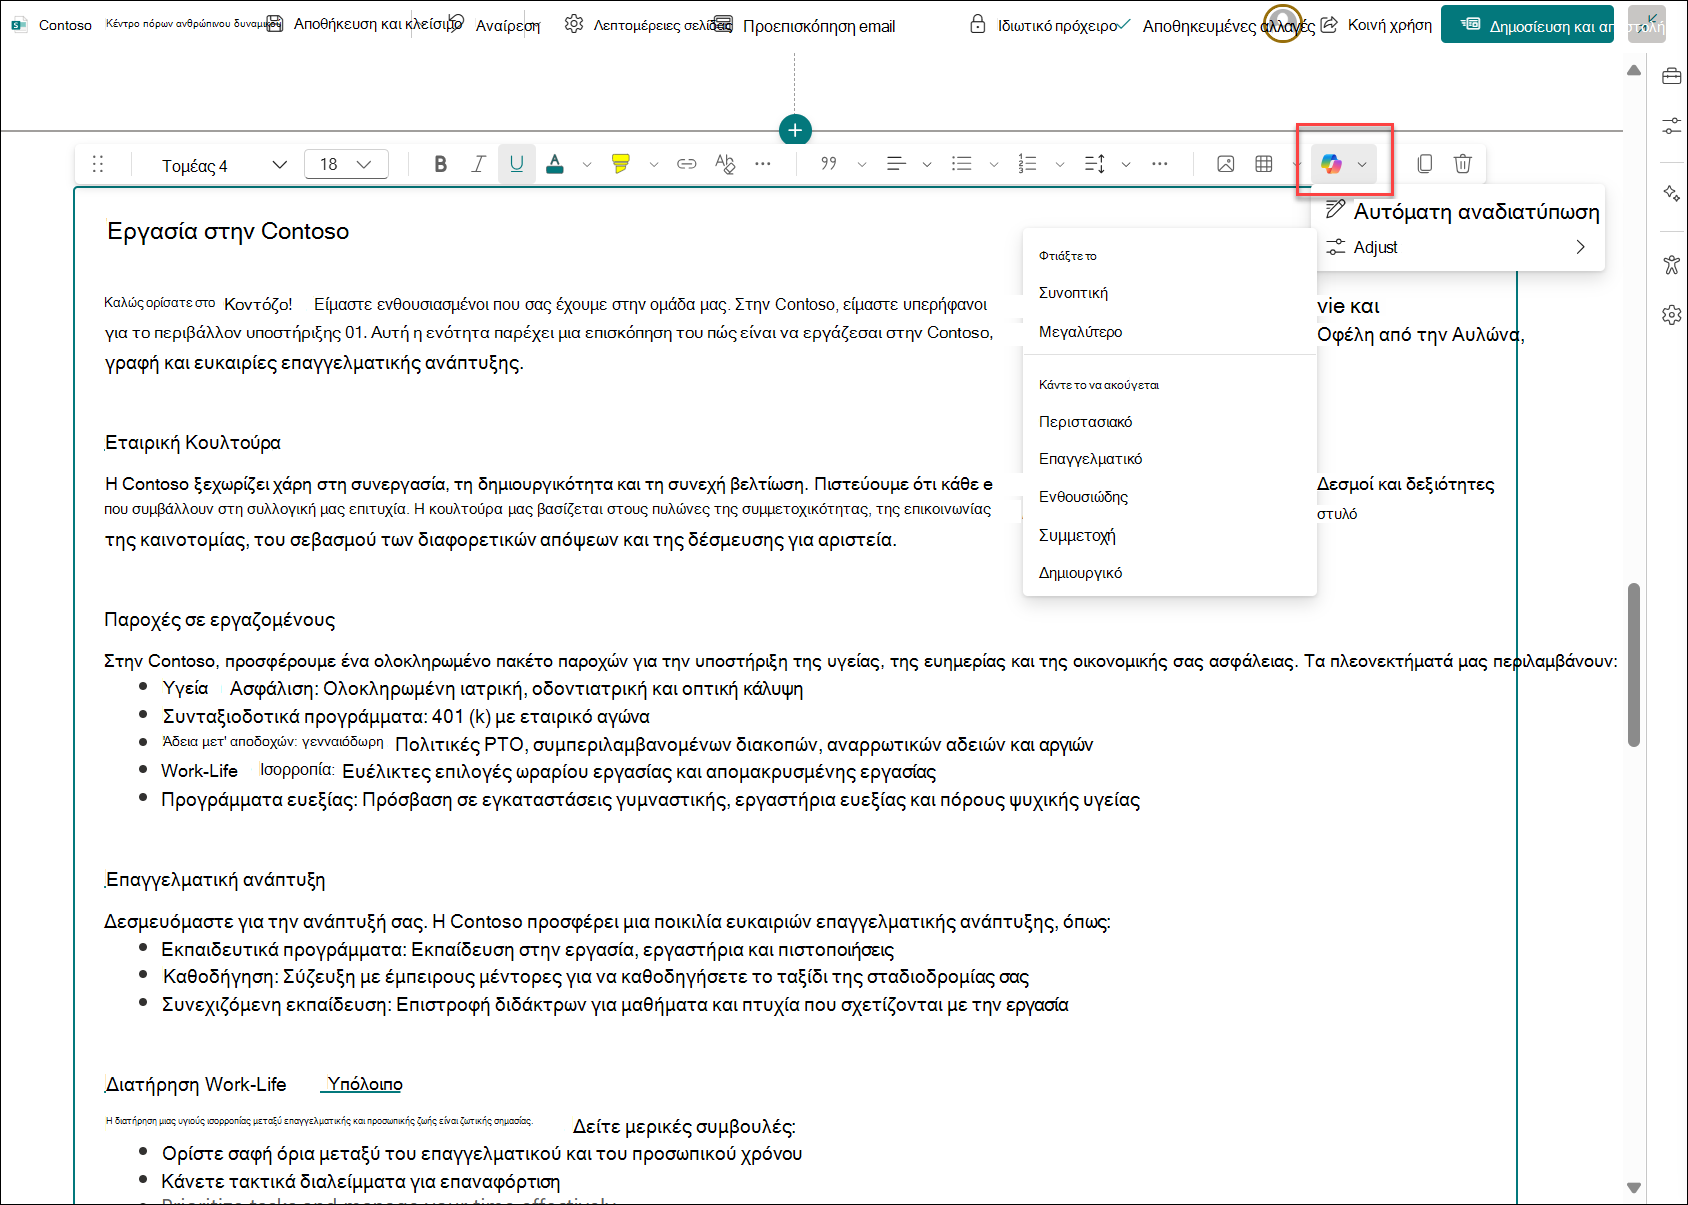Viewport: 1688px width, 1205px height.
Task: Toggle bold formatting
Action: pos(440,164)
